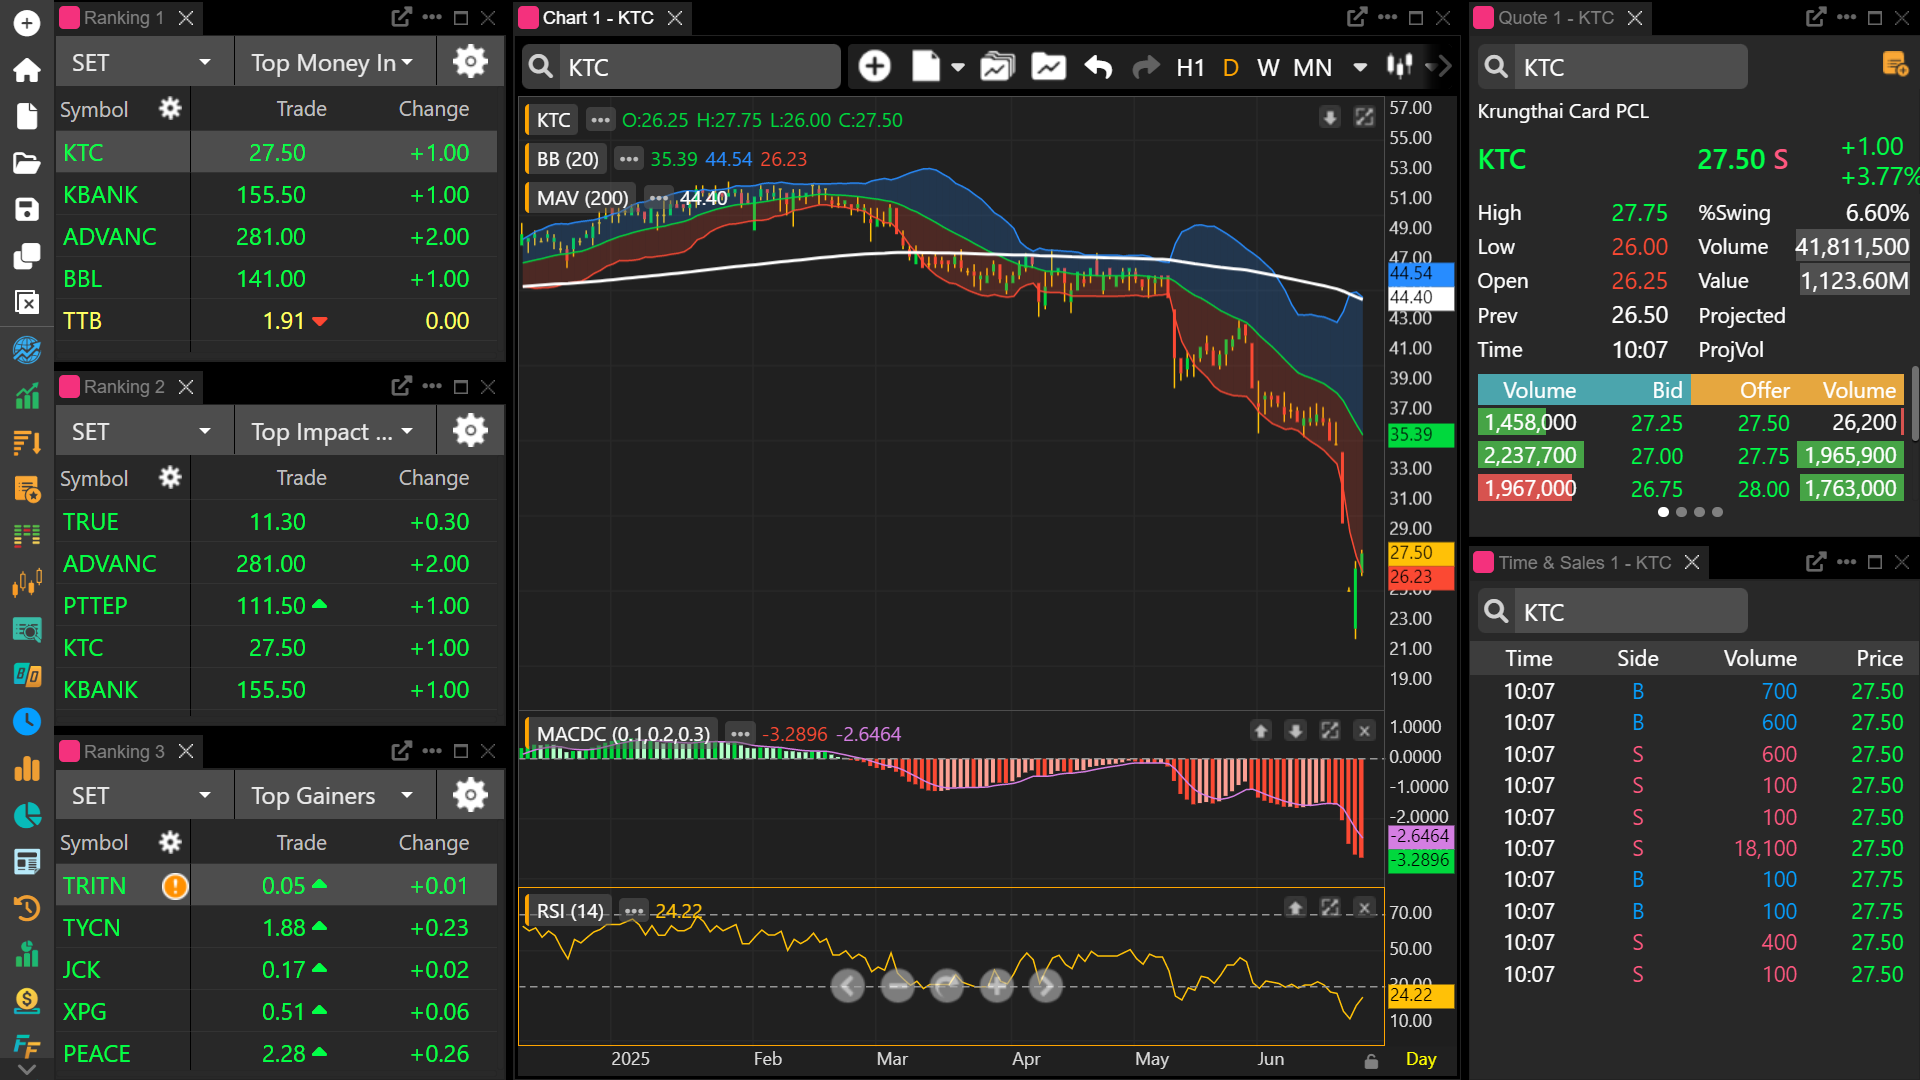The width and height of the screenshot is (1920, 1080).
Task: Select the MN monthly timeframe
Action: pyautogui.click(x=1312, y=67)
